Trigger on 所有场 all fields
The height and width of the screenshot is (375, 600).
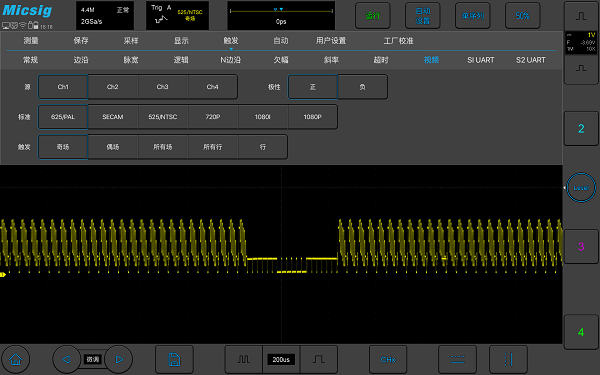(x=163, y=147)
